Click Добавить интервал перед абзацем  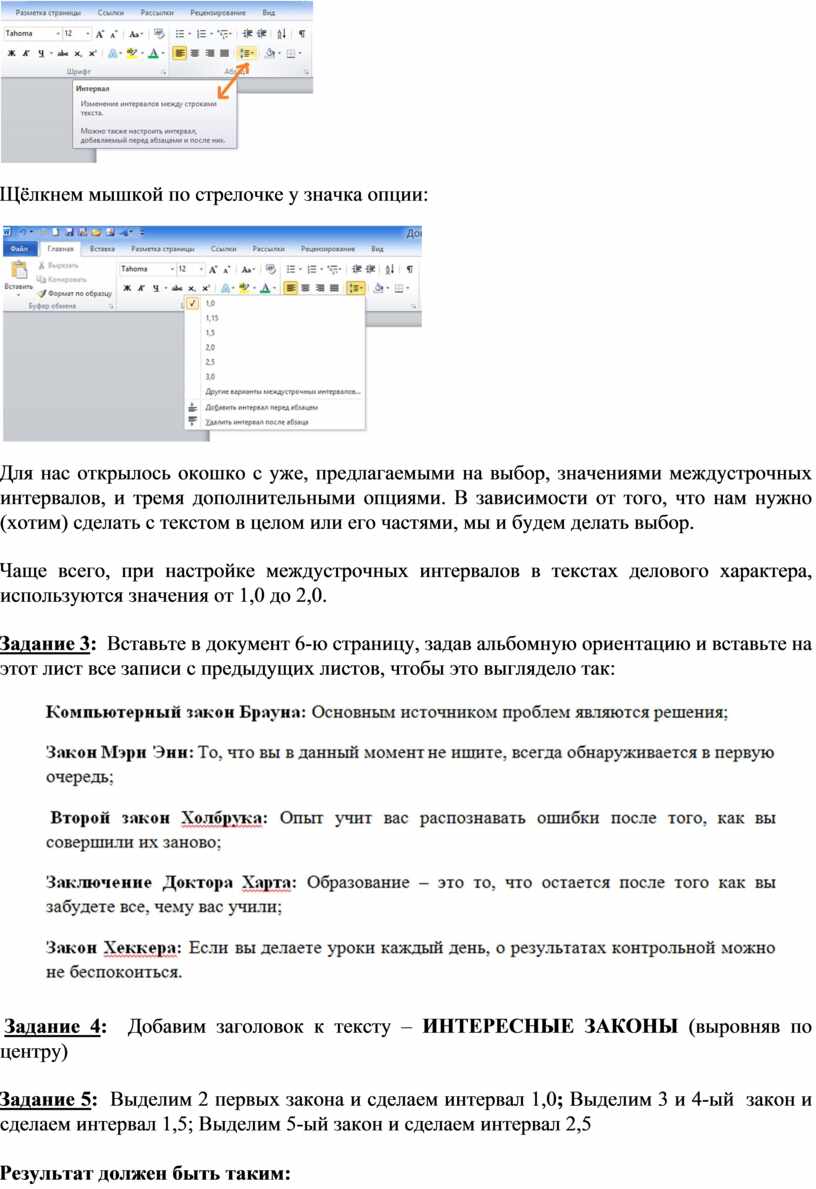click(261, 407)
